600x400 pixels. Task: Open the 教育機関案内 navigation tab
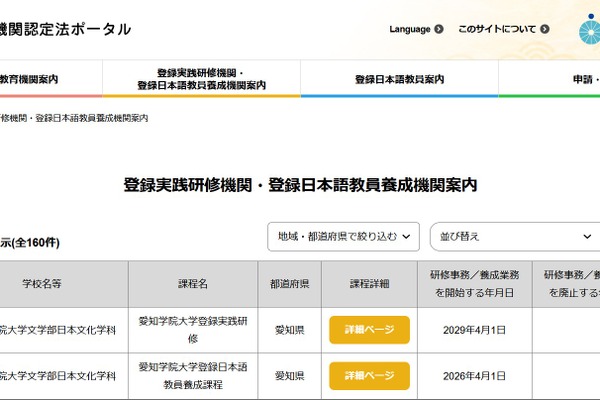click(51, 79)
